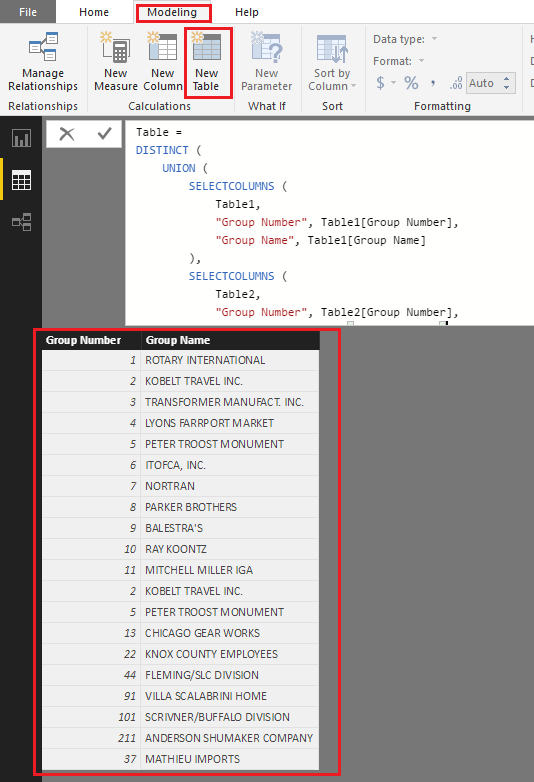Click Group Number value 211

(x=91, y=738)
